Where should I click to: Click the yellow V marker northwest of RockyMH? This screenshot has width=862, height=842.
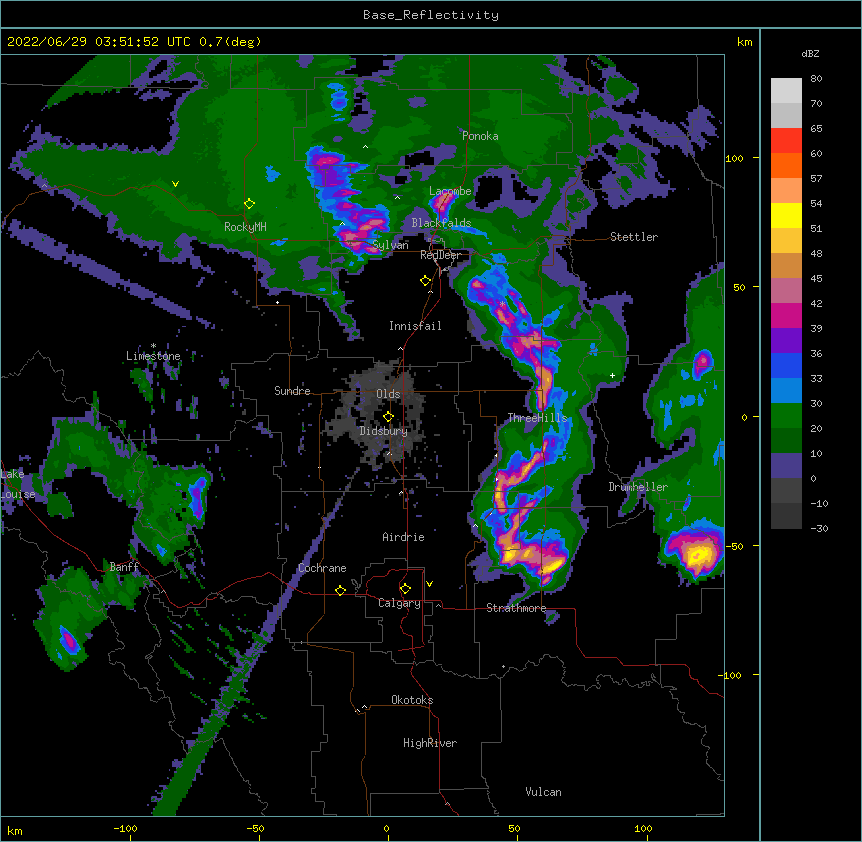point(175,184)
